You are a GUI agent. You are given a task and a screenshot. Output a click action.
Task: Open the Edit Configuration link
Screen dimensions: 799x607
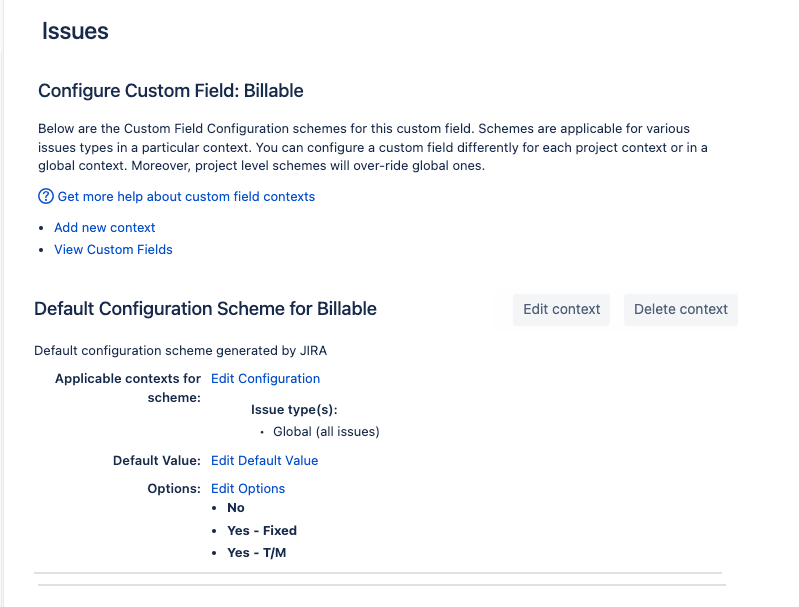tap(265, 379)
